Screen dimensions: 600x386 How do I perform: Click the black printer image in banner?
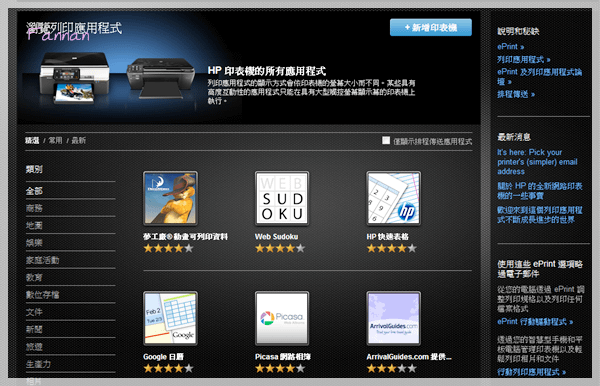click(x=161, y=78)
